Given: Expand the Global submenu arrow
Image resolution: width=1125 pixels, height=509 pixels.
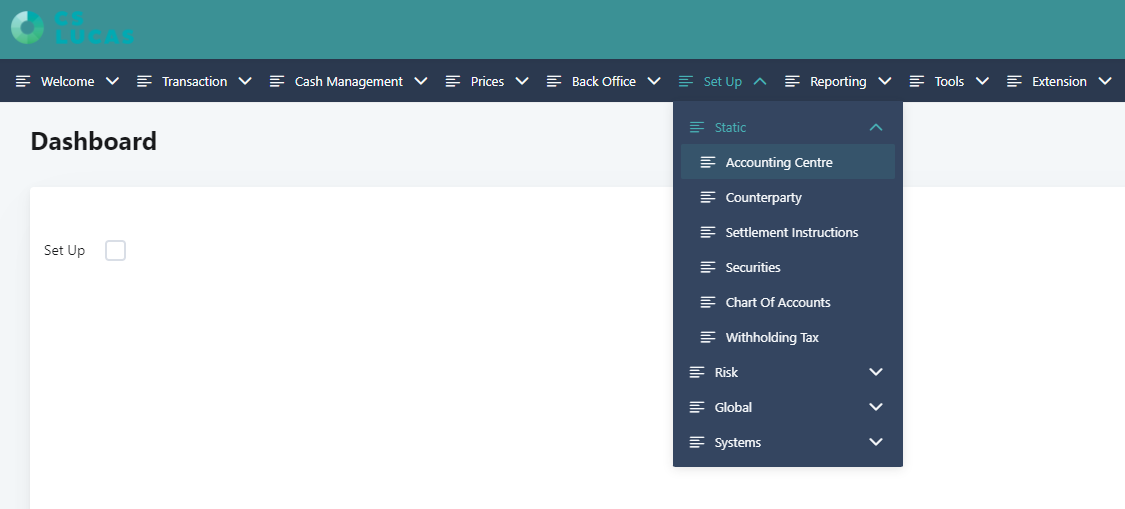Looking at the screenshot, I should (876, 407).
